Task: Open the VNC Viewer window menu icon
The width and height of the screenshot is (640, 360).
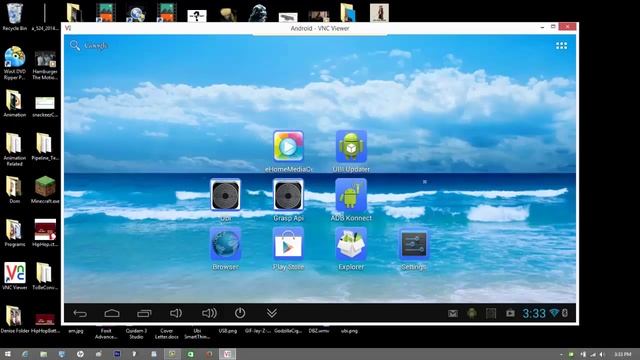Action: [x=68, y=28]
